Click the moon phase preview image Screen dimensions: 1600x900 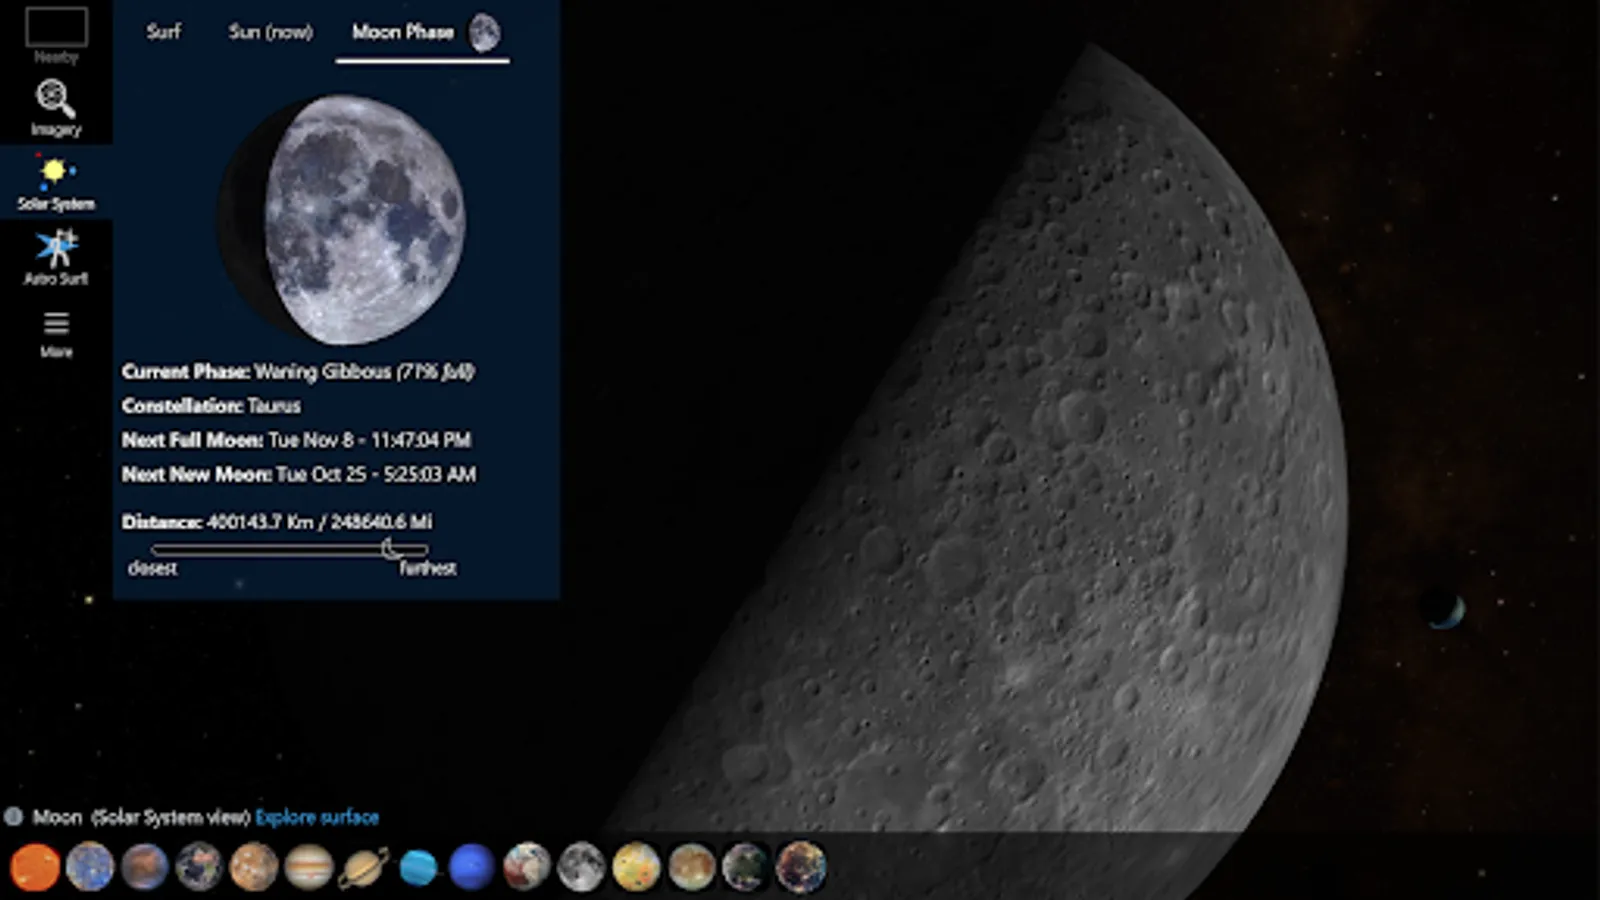point(343,219)
